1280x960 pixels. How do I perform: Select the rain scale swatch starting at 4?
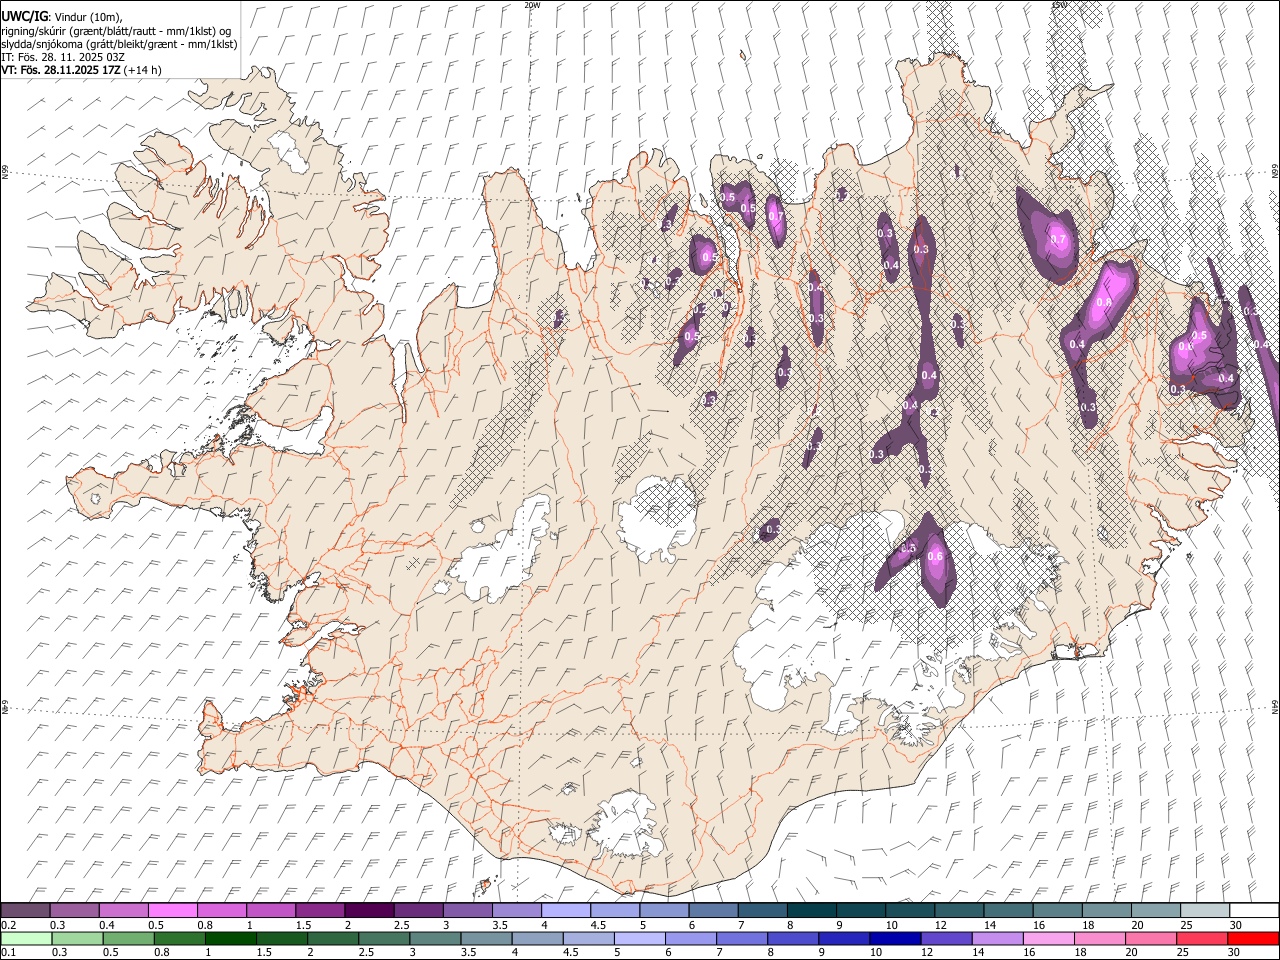click(x=536, y=938)
